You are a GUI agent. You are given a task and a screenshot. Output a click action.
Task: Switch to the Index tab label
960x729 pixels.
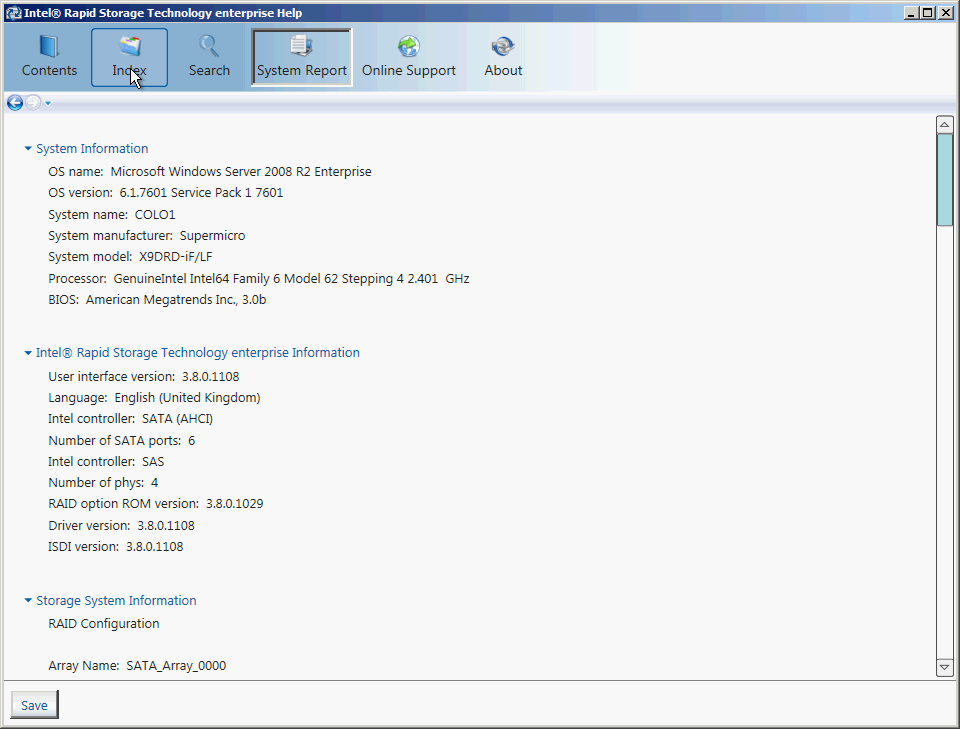[x=129, y=70]
